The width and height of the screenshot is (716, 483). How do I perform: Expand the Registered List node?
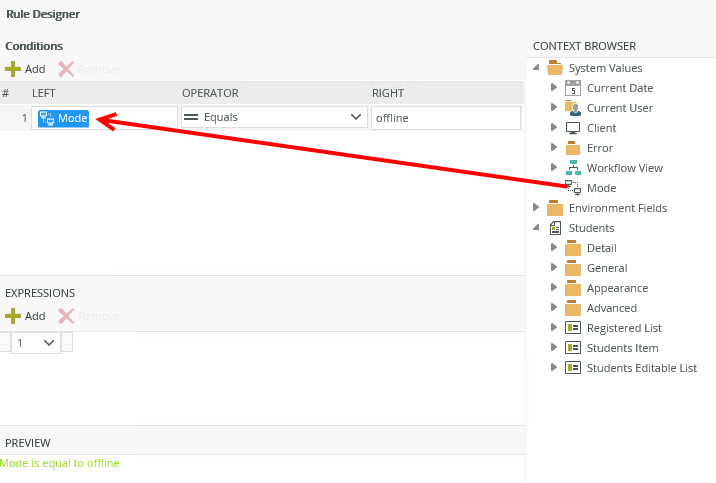(553, 327)
